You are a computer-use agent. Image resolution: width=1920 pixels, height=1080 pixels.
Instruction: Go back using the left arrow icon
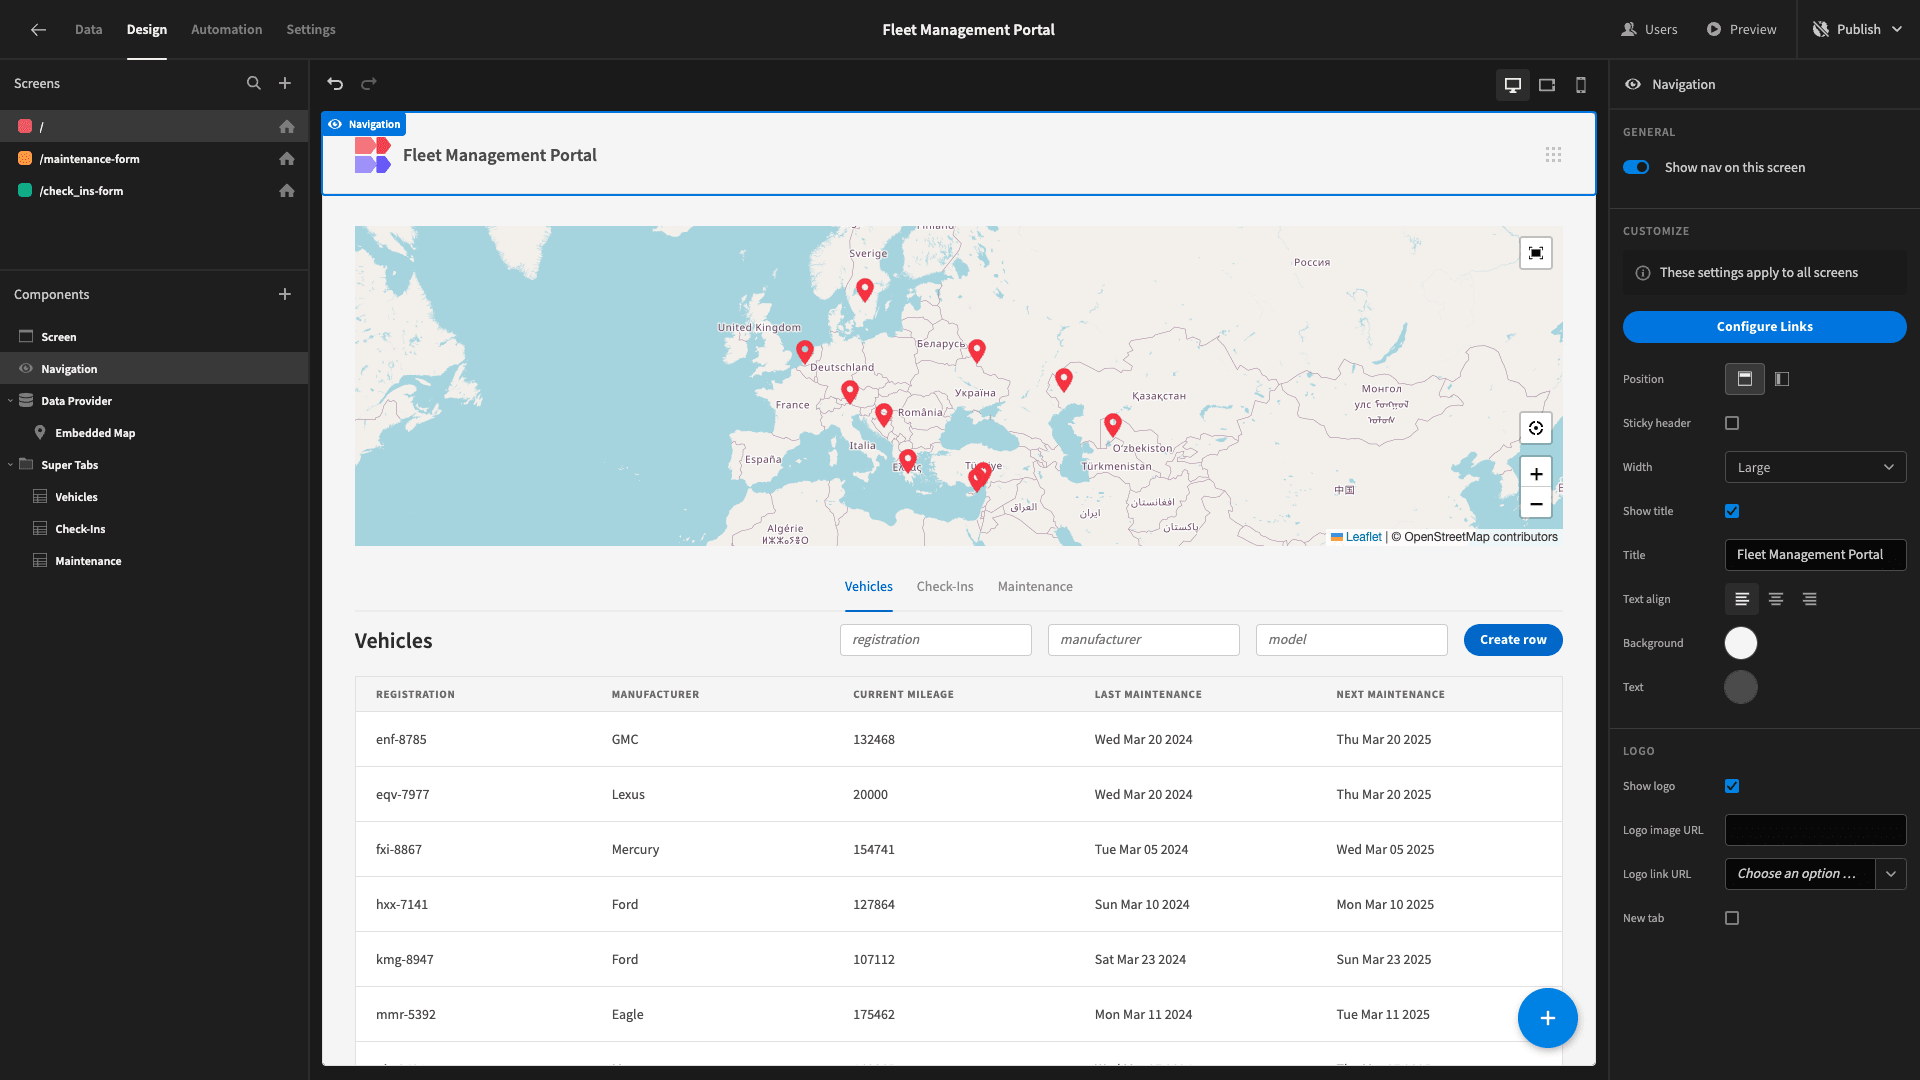click(38, 30)
